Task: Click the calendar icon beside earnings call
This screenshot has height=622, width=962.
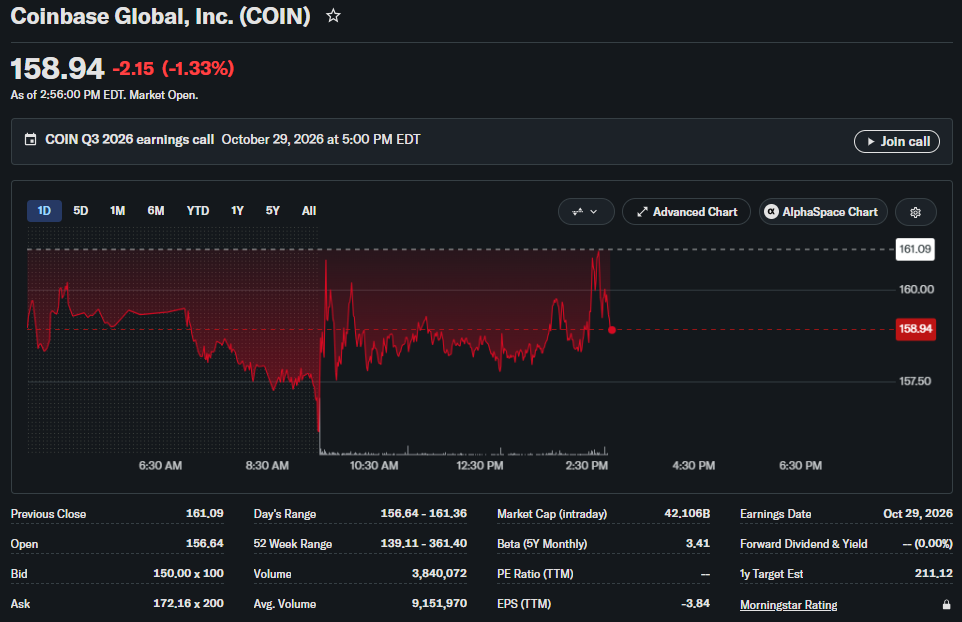Action: click(x=30, y=139)
